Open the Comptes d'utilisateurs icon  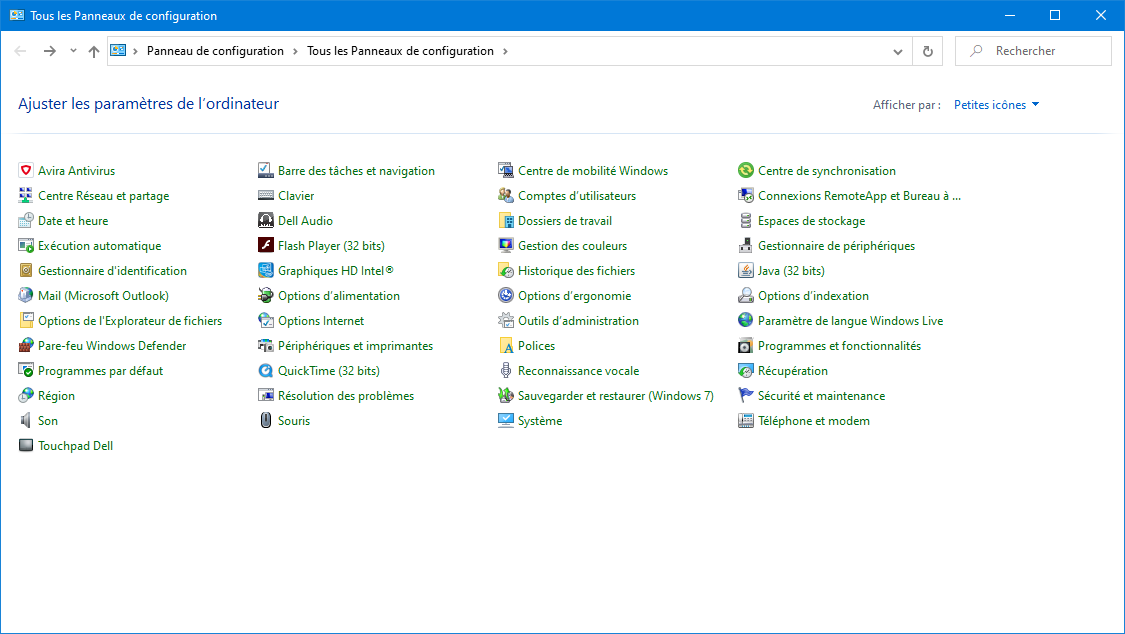pyautogui.click(x=506, y=195)
